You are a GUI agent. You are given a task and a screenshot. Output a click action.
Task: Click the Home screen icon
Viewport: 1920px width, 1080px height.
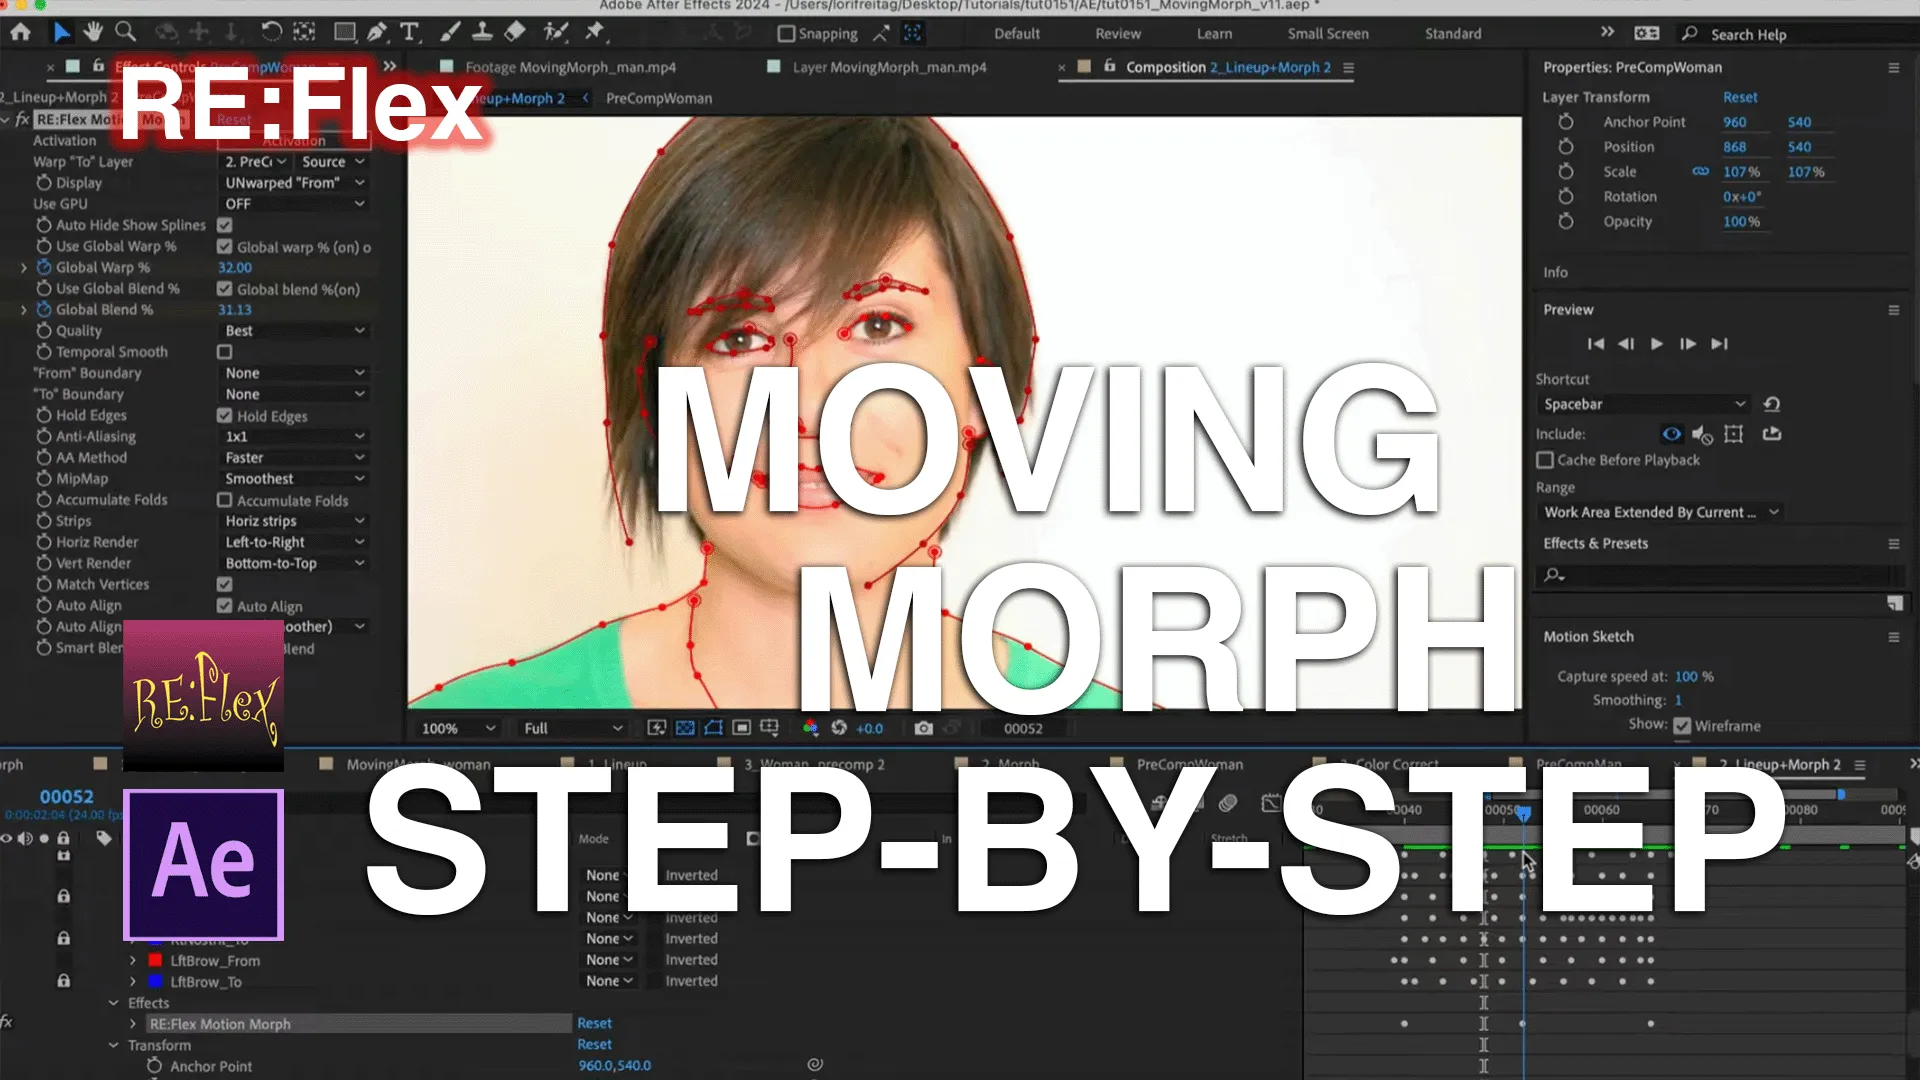20,32
